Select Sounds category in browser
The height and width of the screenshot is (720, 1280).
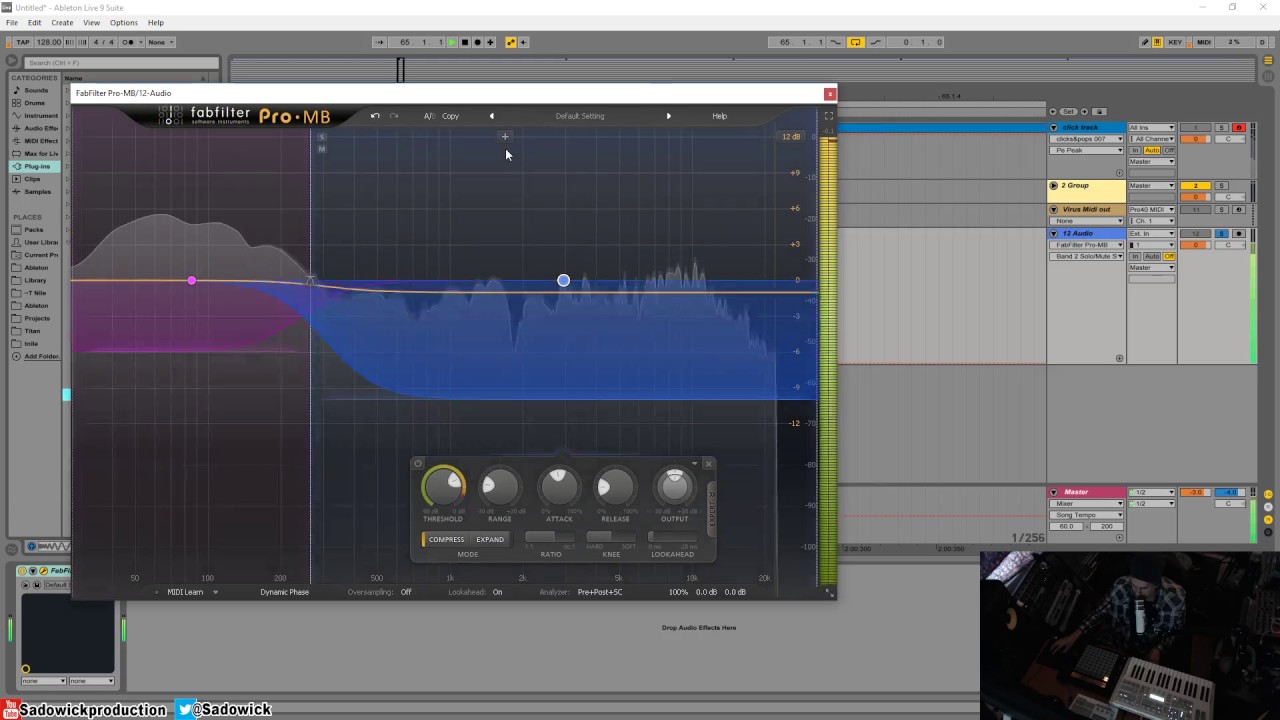click(x=36, y=90)
